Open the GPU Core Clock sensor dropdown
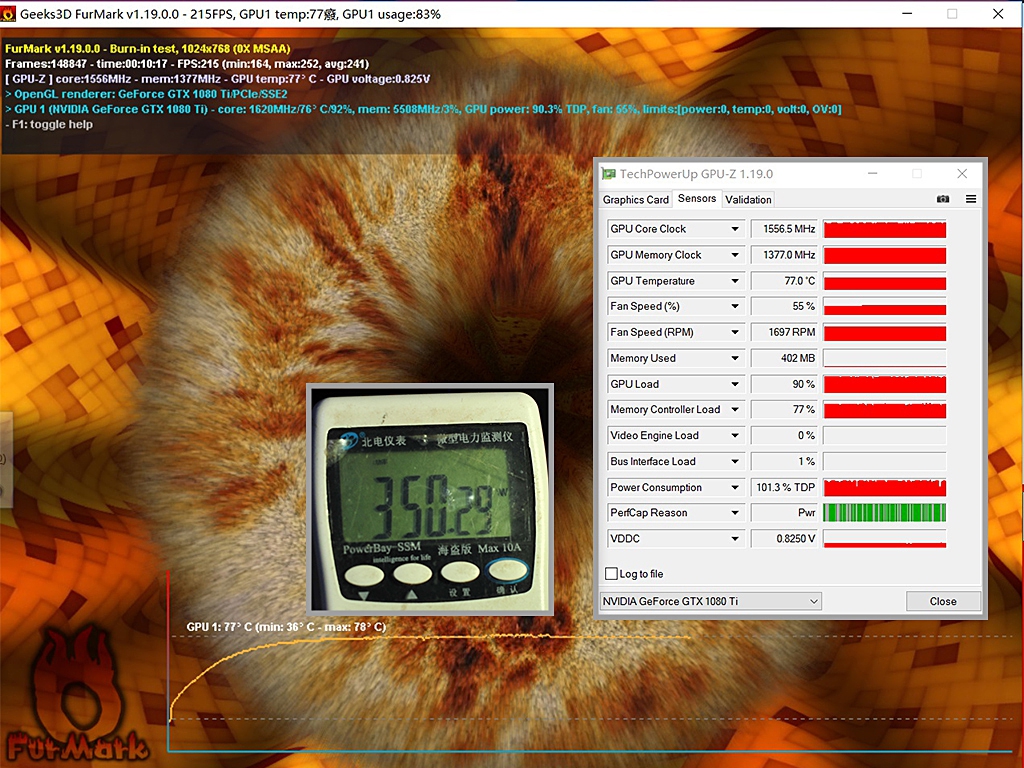This screenshot has width=1024, height=768. tap(735, 229)
